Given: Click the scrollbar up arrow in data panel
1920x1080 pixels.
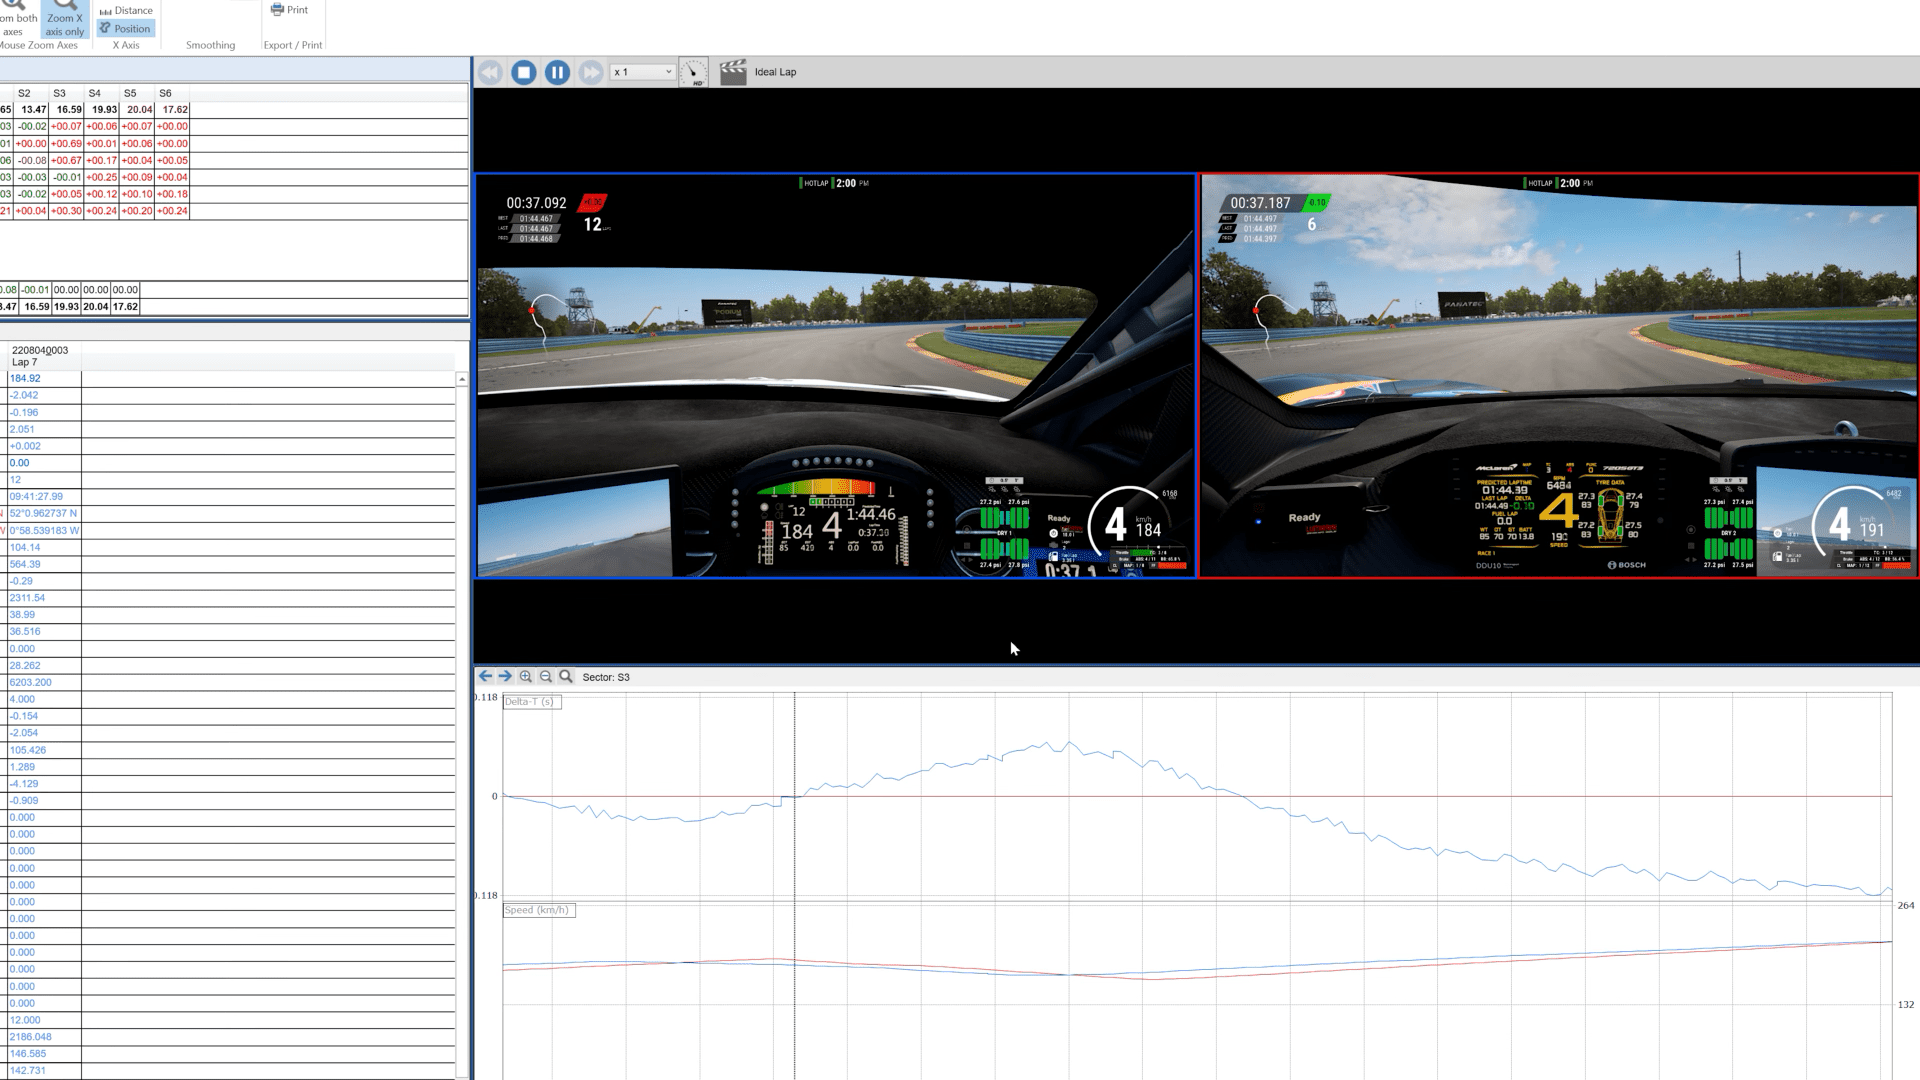Looking at the screenshot, I should [x=461, y=379].
